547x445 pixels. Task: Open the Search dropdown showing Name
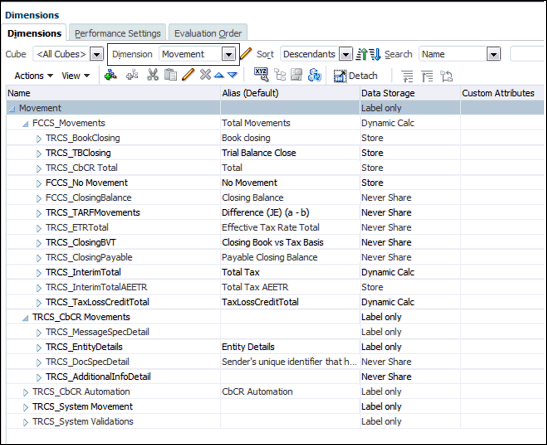[494, 54]
